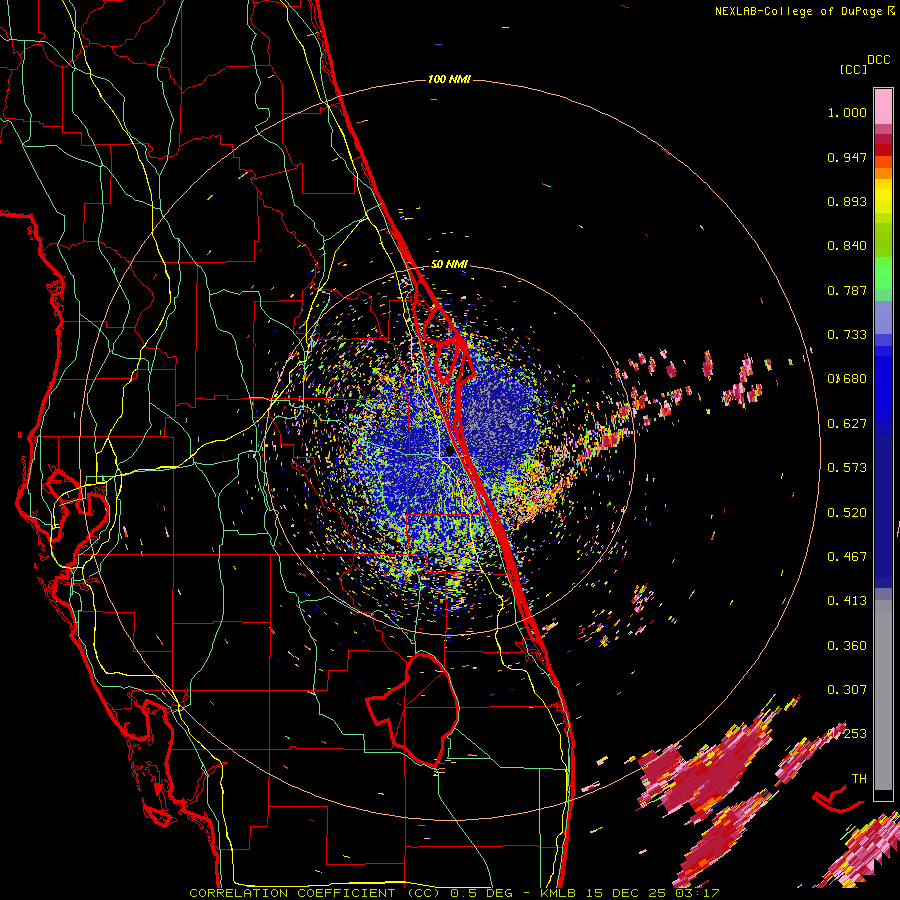Image resolution: width=900 pixels, height=900 pixels.
Task: Click the 0.733 scale value
Action: pos(847,335)
